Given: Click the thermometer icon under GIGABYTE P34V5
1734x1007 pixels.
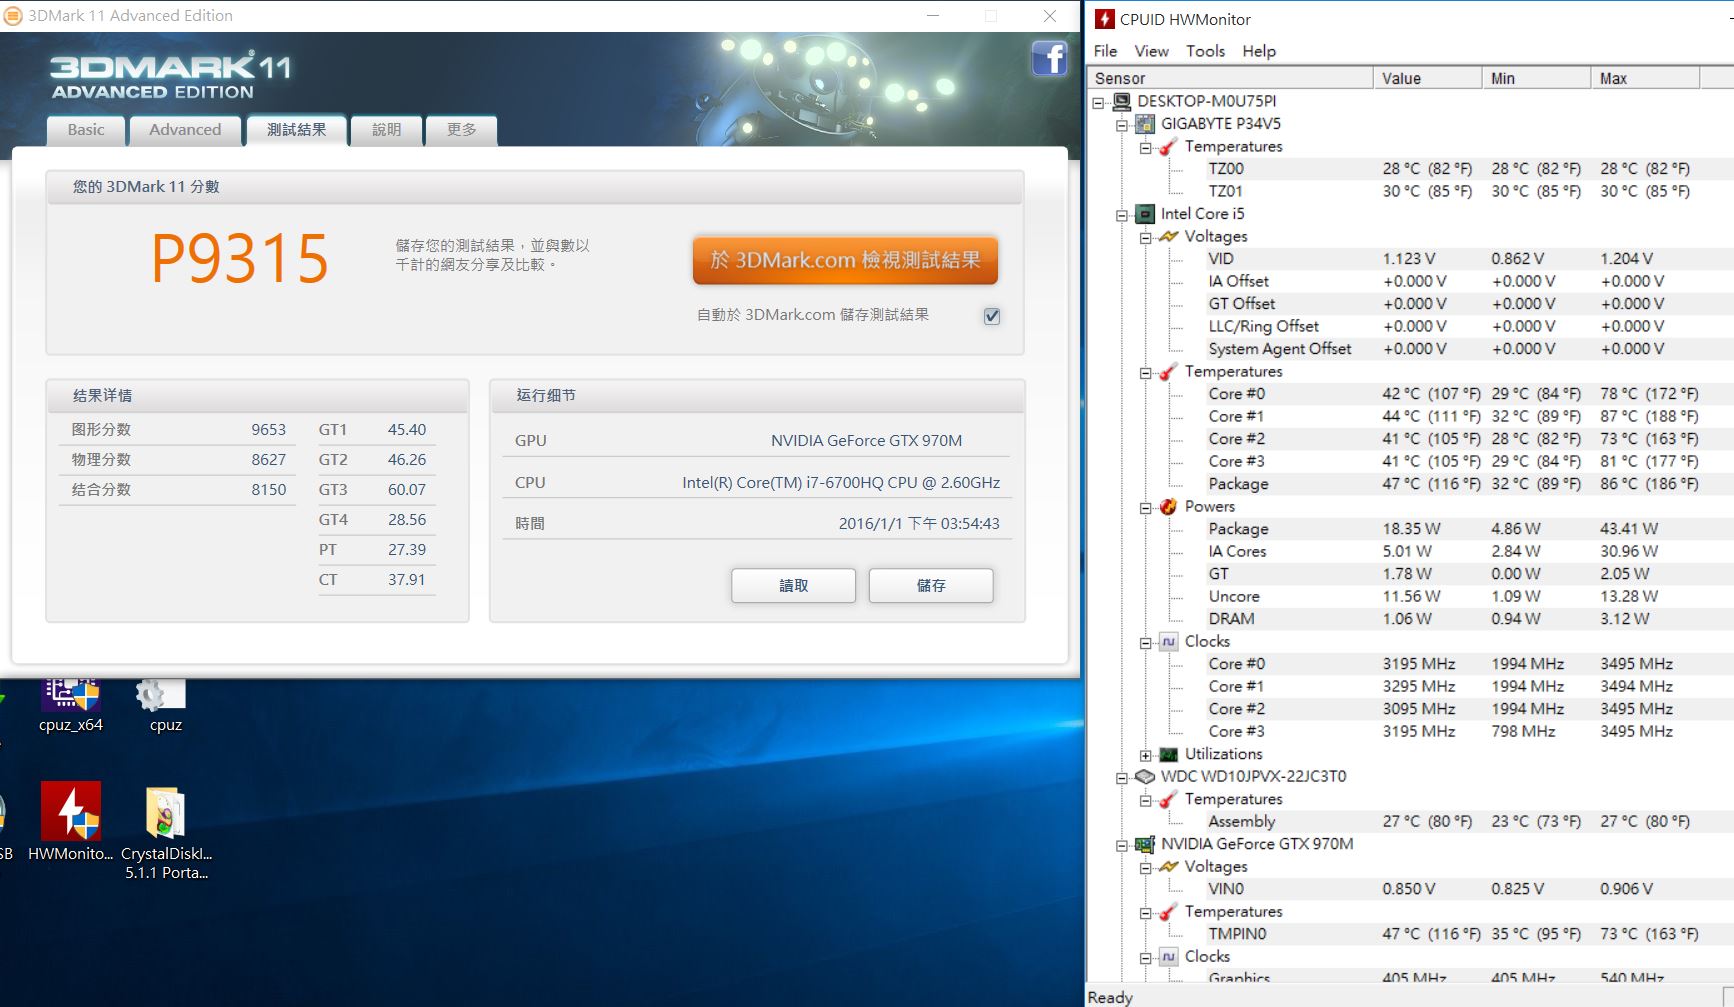Looking at the screenshot, I should tap(1168, 146).
